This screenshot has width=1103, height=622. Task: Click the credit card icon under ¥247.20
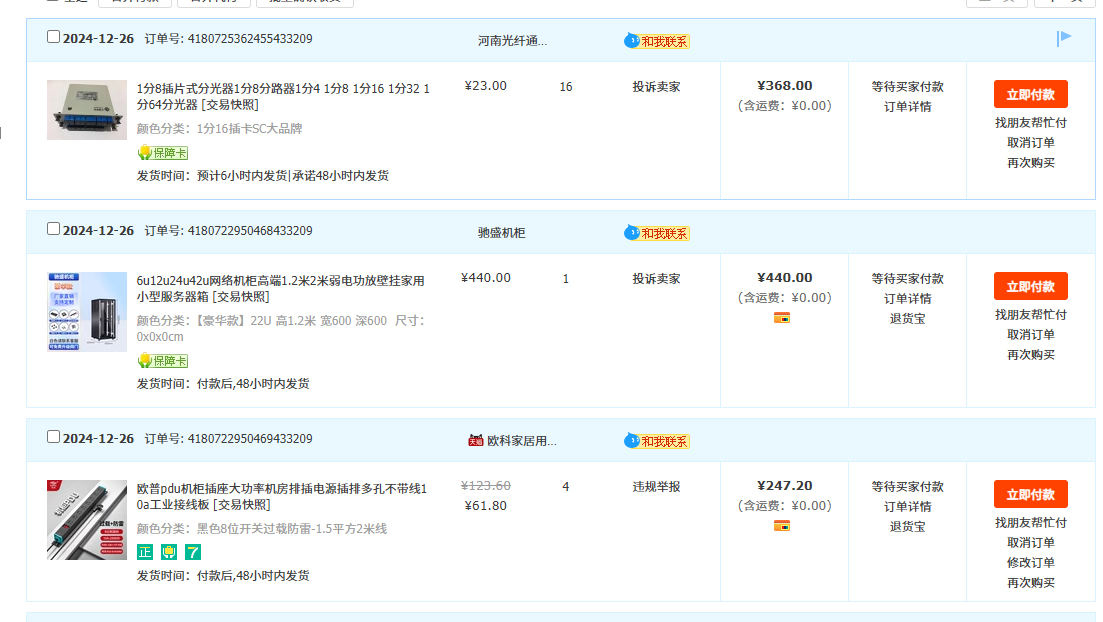pyautogui.click(x=782, y=526)
